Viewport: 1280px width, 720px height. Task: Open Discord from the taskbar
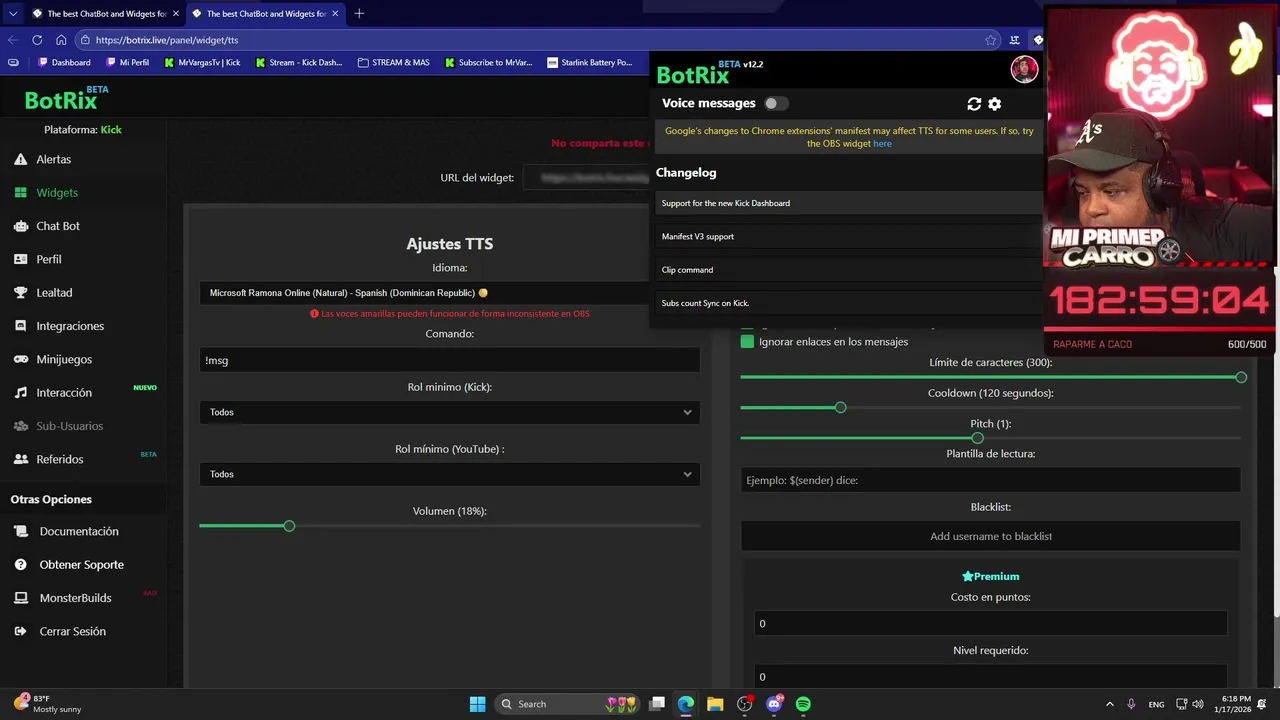click(x=774, y=704)
